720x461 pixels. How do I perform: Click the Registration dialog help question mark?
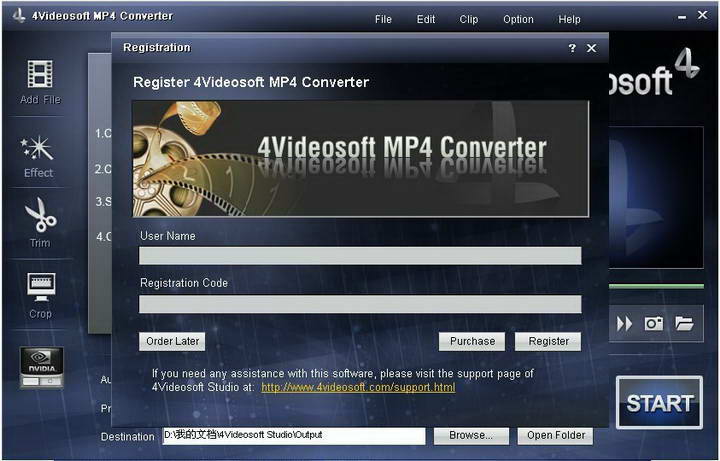coord(572,48)
